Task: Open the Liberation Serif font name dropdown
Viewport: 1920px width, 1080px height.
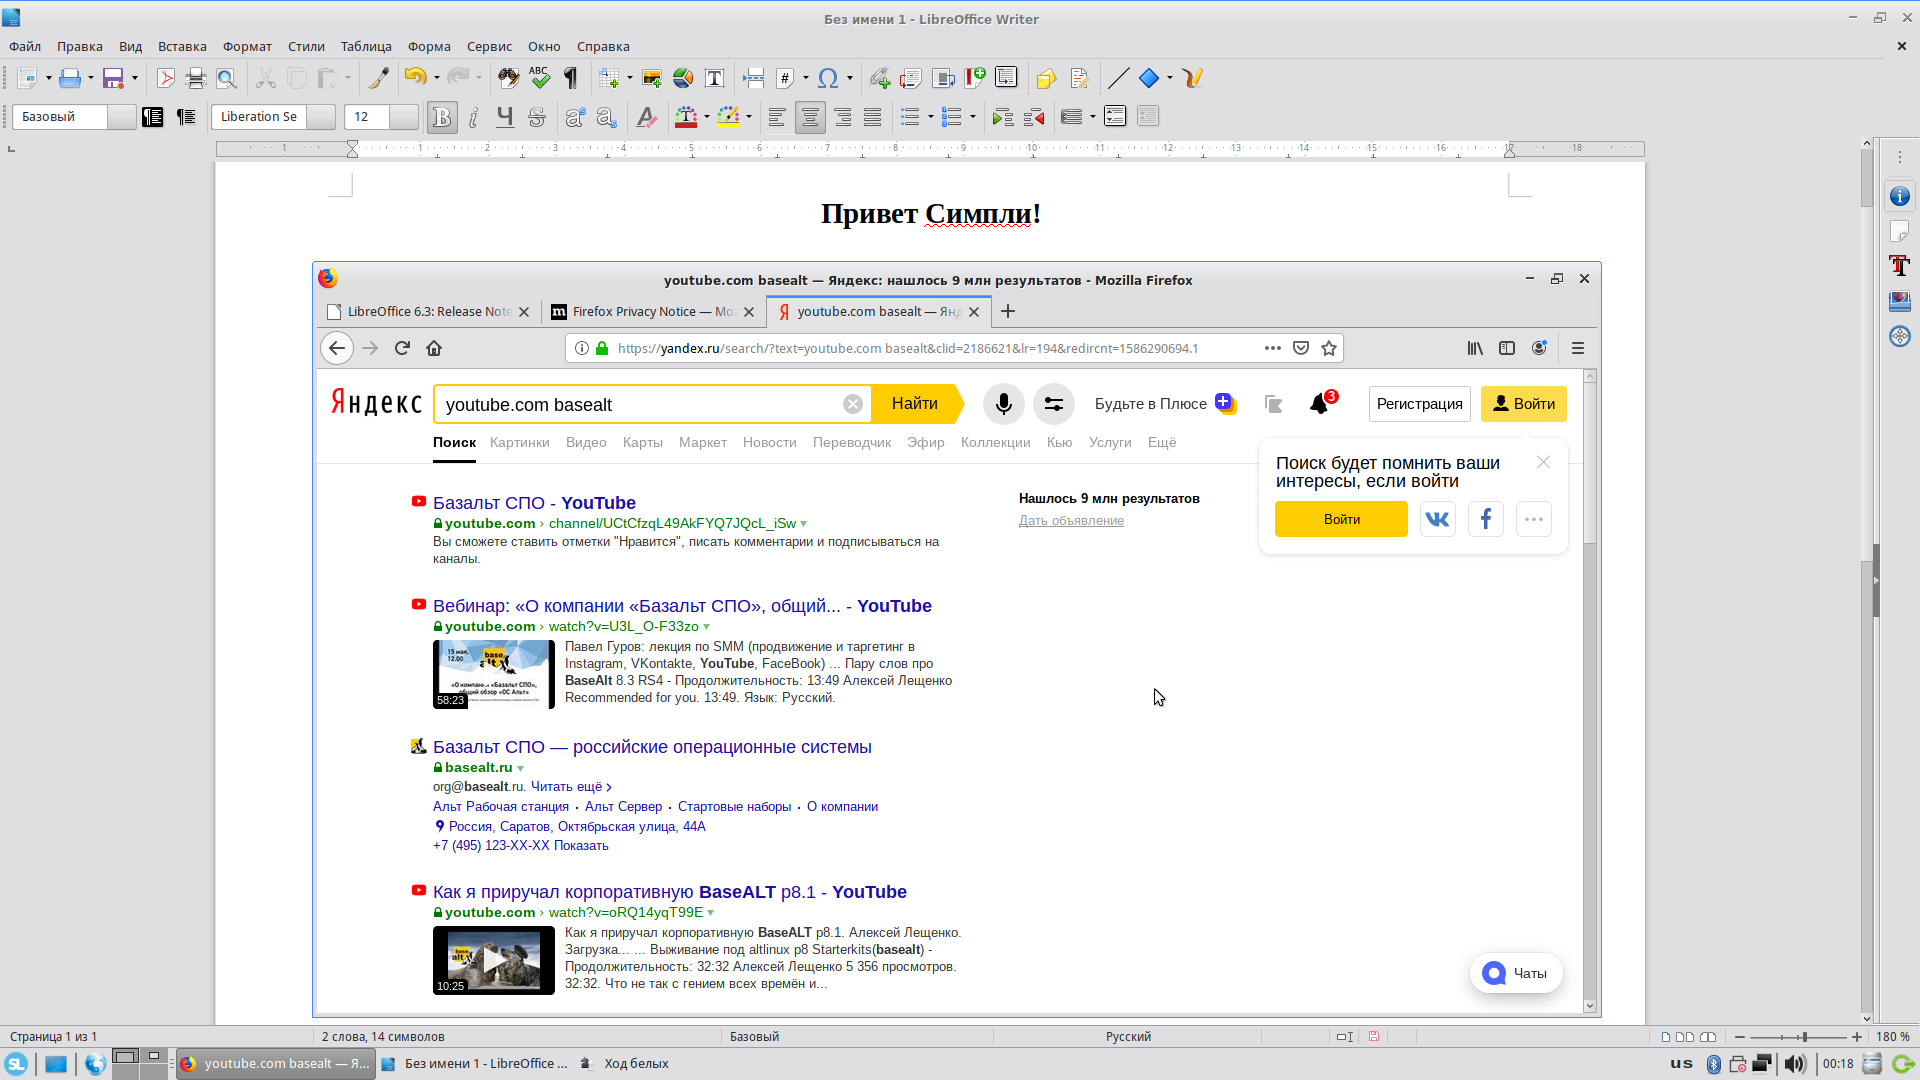Action: click(x=320, y=117)
